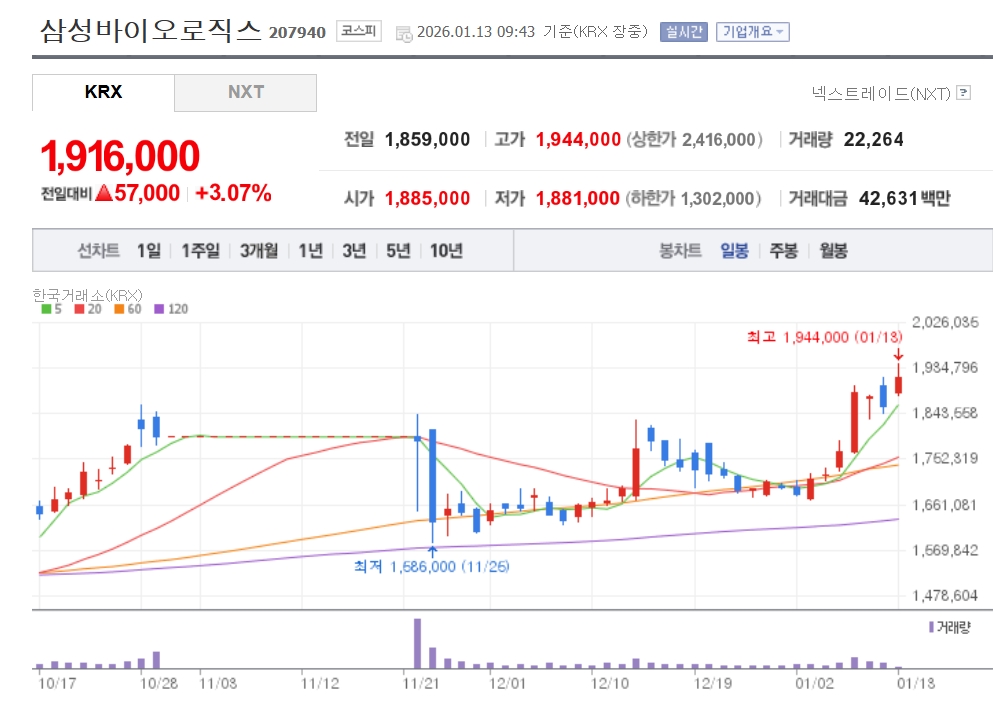Click the 1,478,604 price axis label

tap(945, 595)
